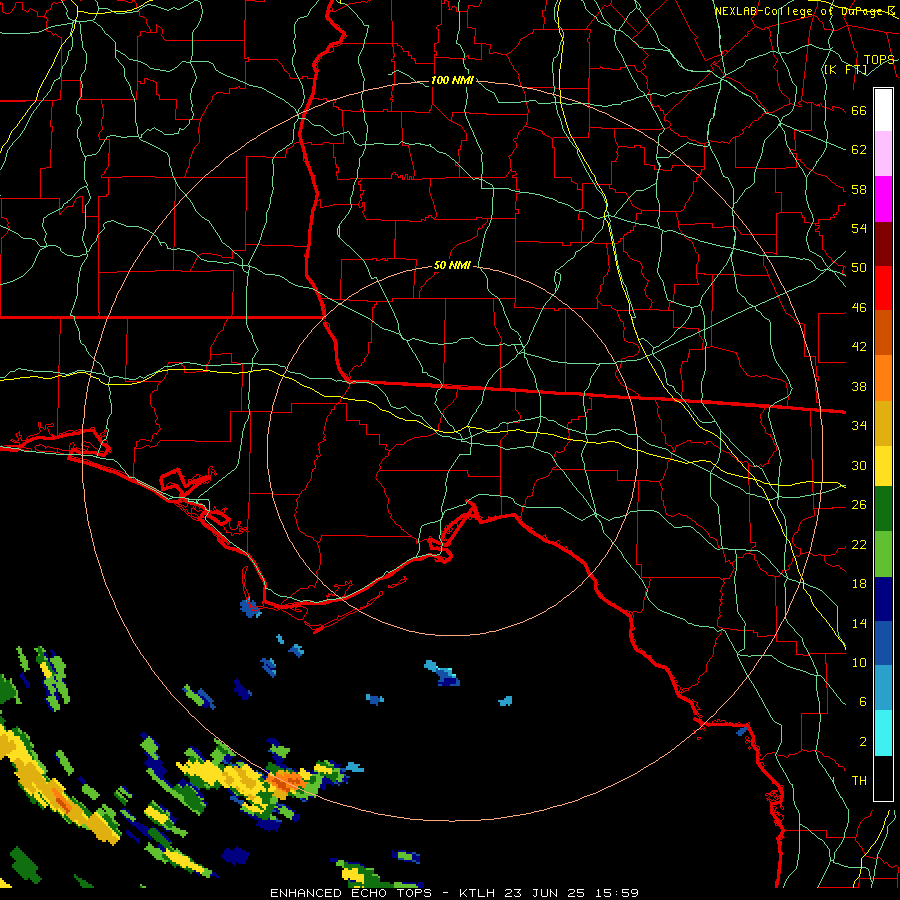
Task: Click the K FT units label
Action: (x=845, y=69)
